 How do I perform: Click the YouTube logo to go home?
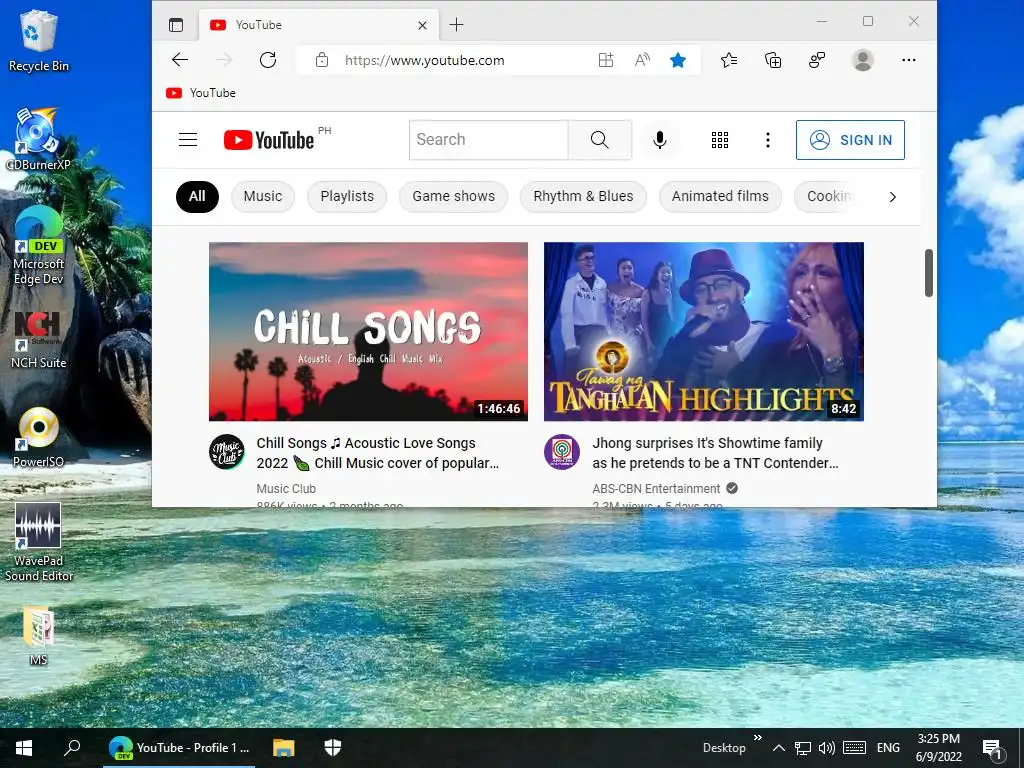click(268, 140)
